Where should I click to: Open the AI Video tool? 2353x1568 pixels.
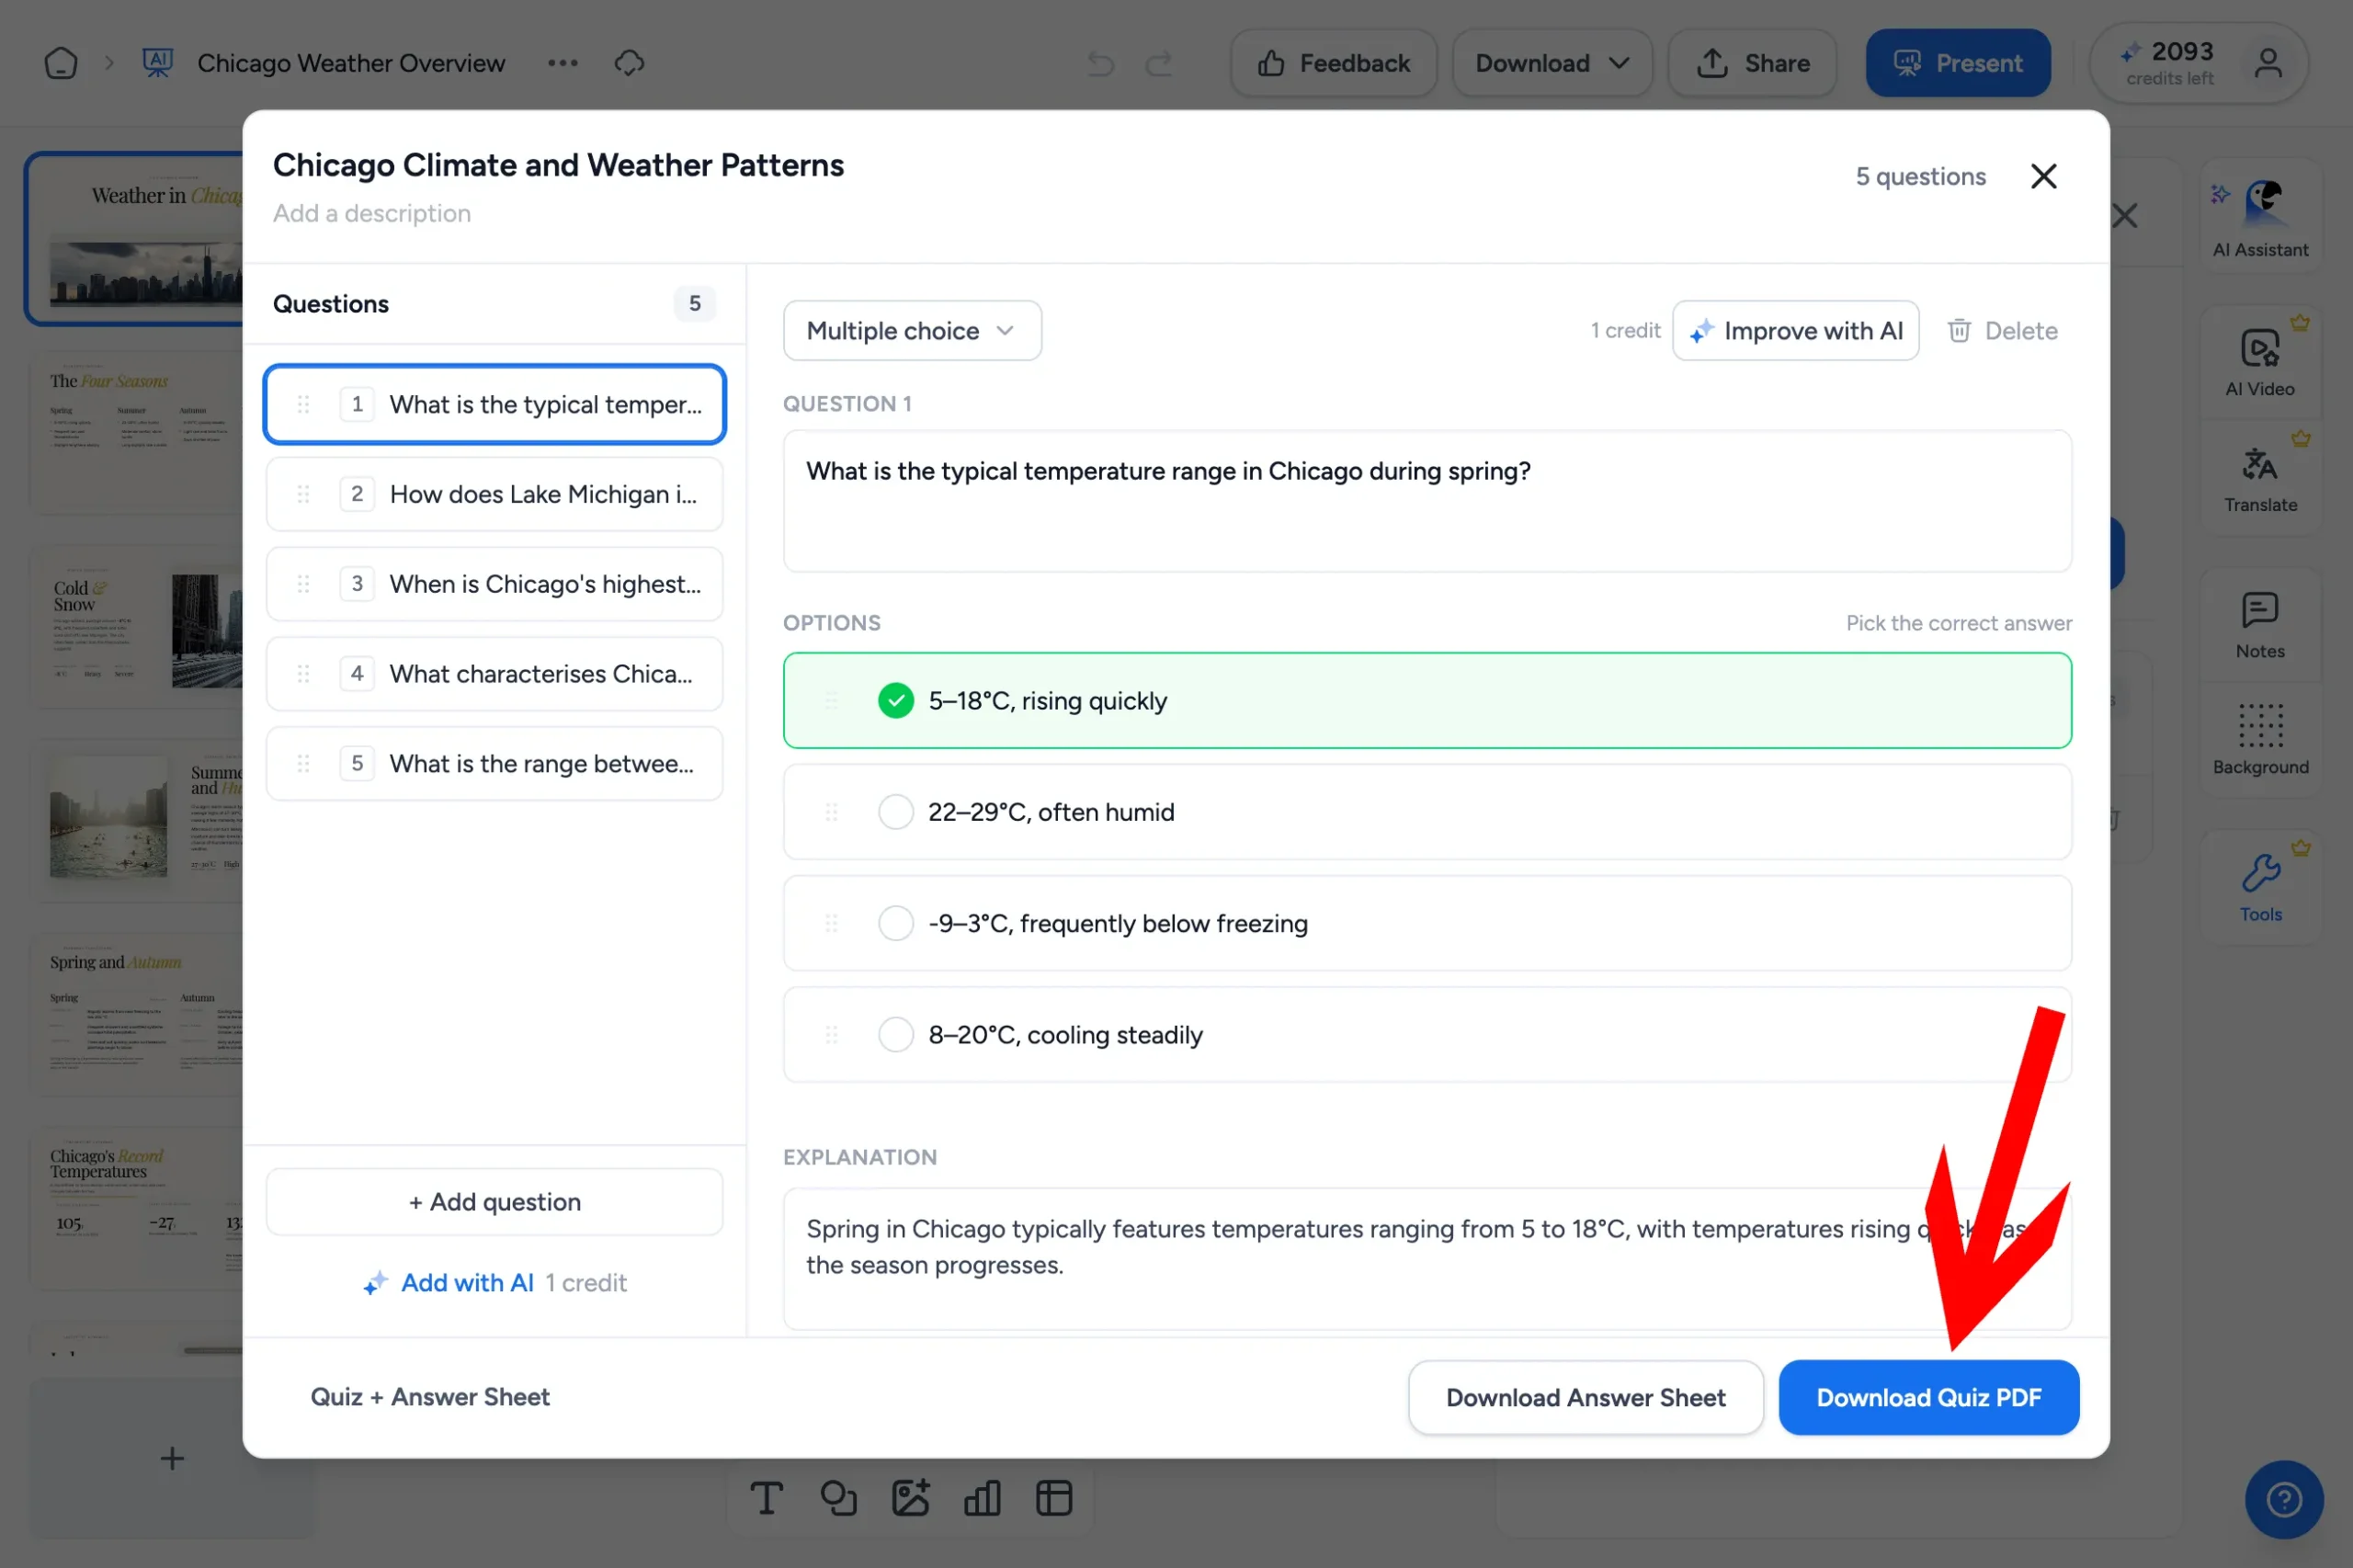click(2260, 360)
